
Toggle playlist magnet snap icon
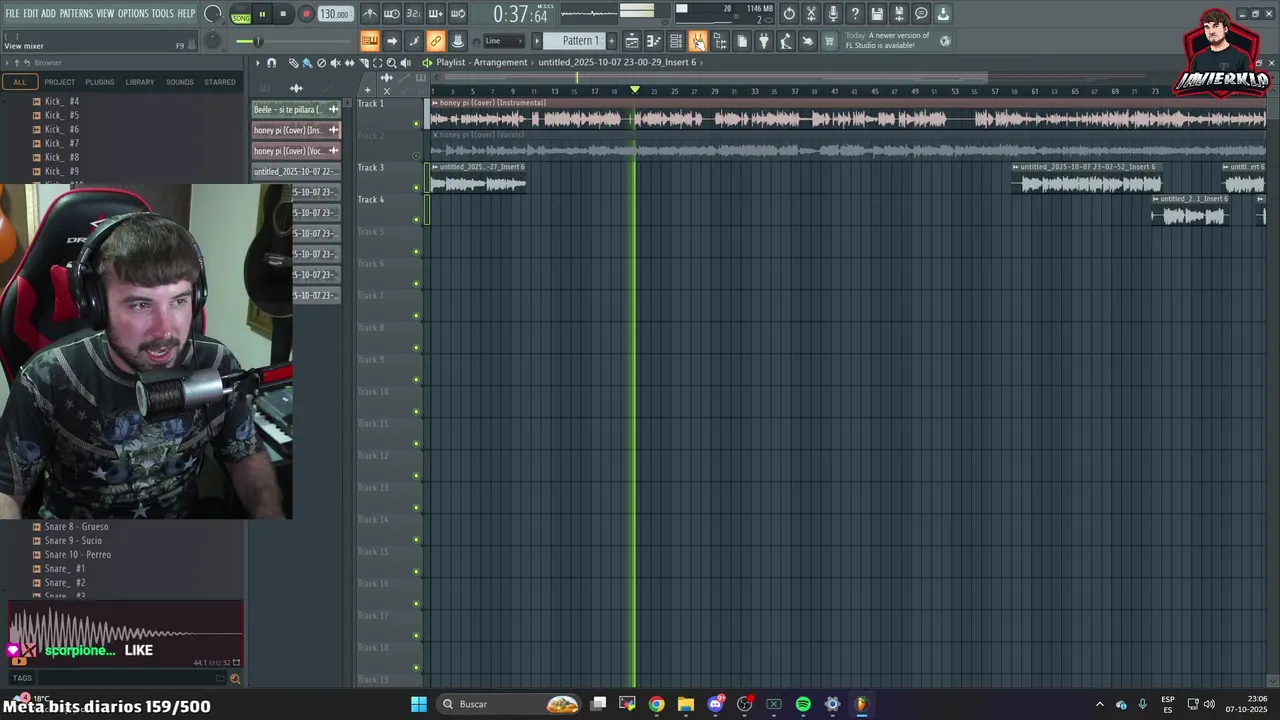click(x=271, y=62)
